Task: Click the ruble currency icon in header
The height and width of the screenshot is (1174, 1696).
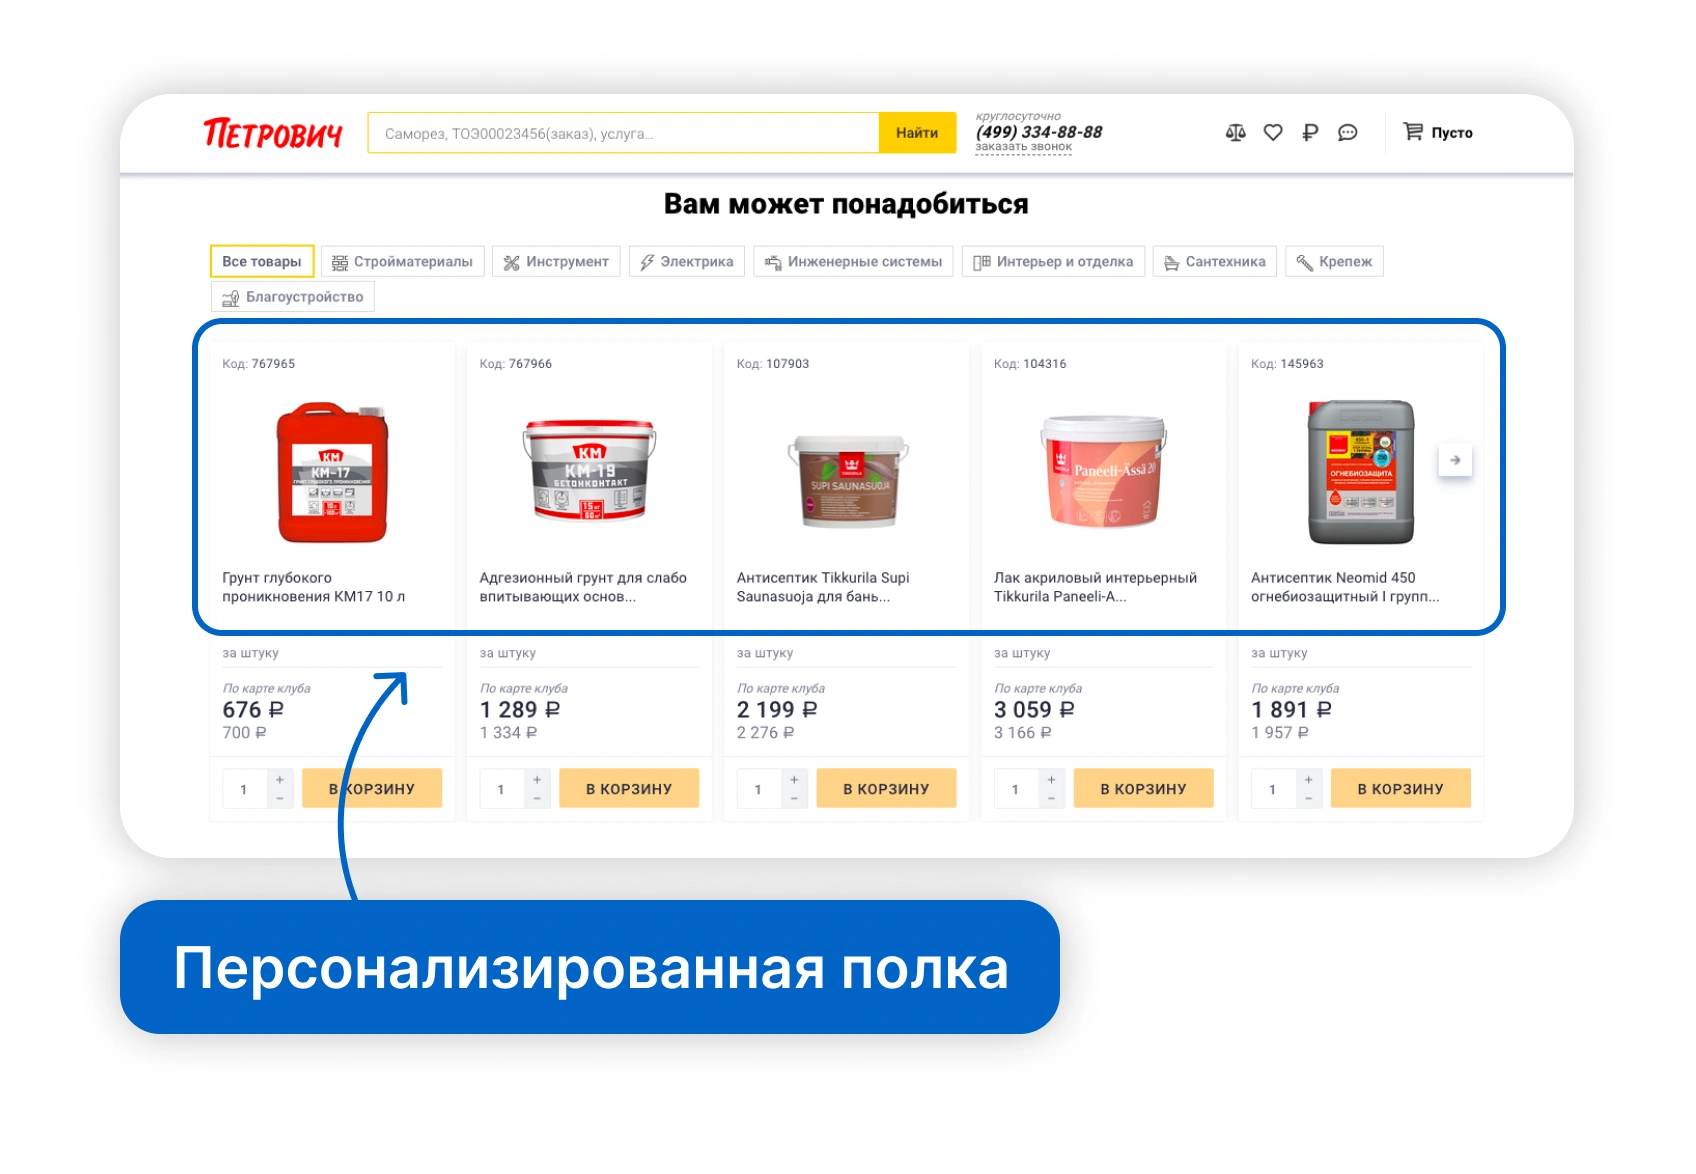Action: click(1310, 132)
